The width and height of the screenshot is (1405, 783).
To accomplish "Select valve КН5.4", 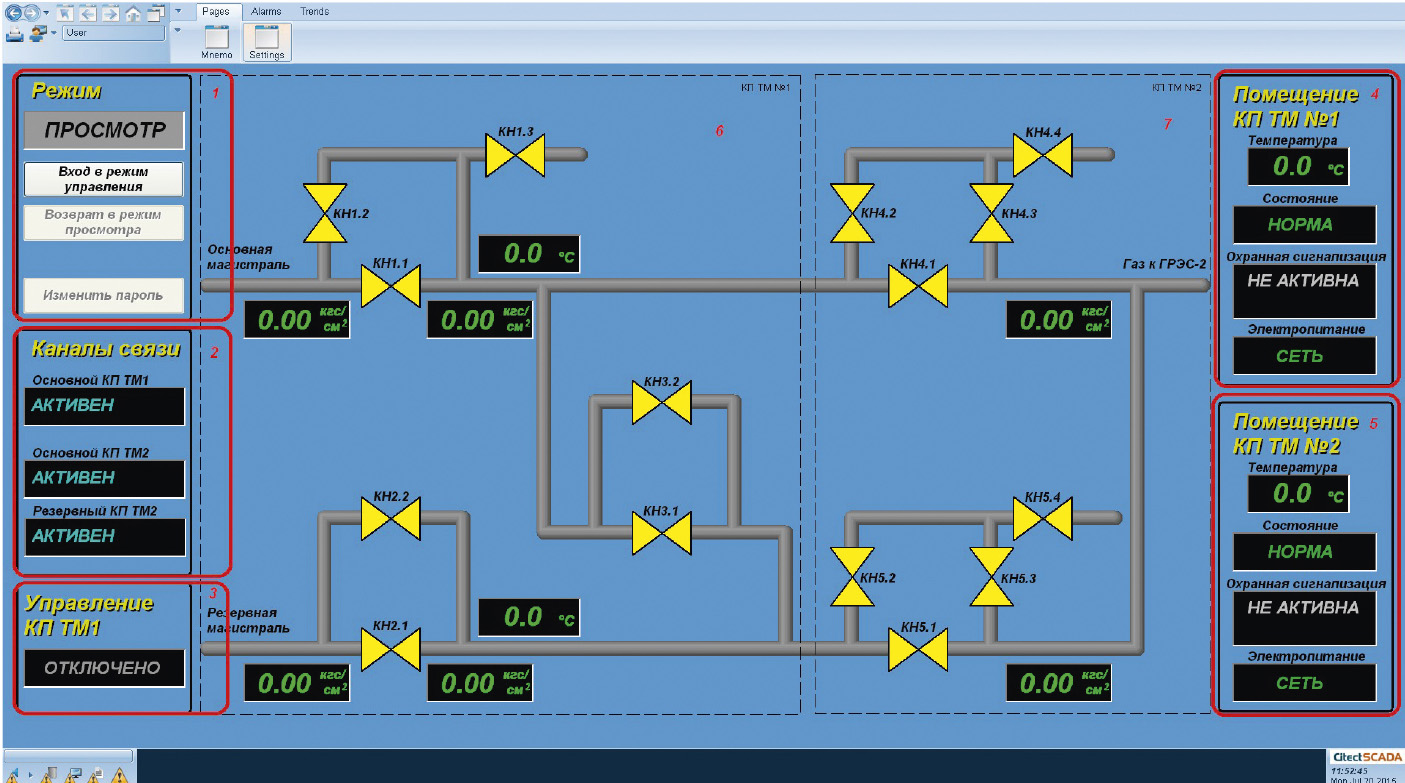I will pos(1043,519).
